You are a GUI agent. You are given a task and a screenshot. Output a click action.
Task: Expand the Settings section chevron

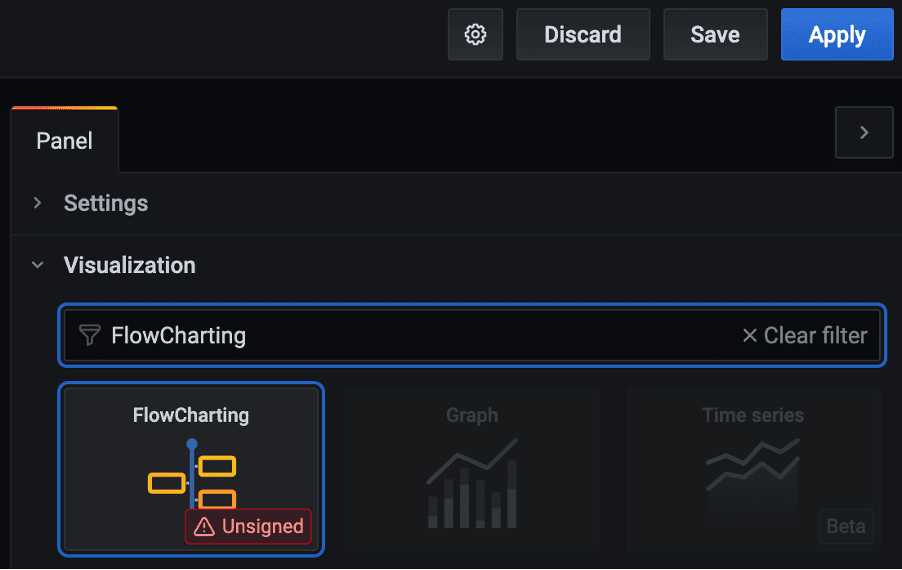38,203
